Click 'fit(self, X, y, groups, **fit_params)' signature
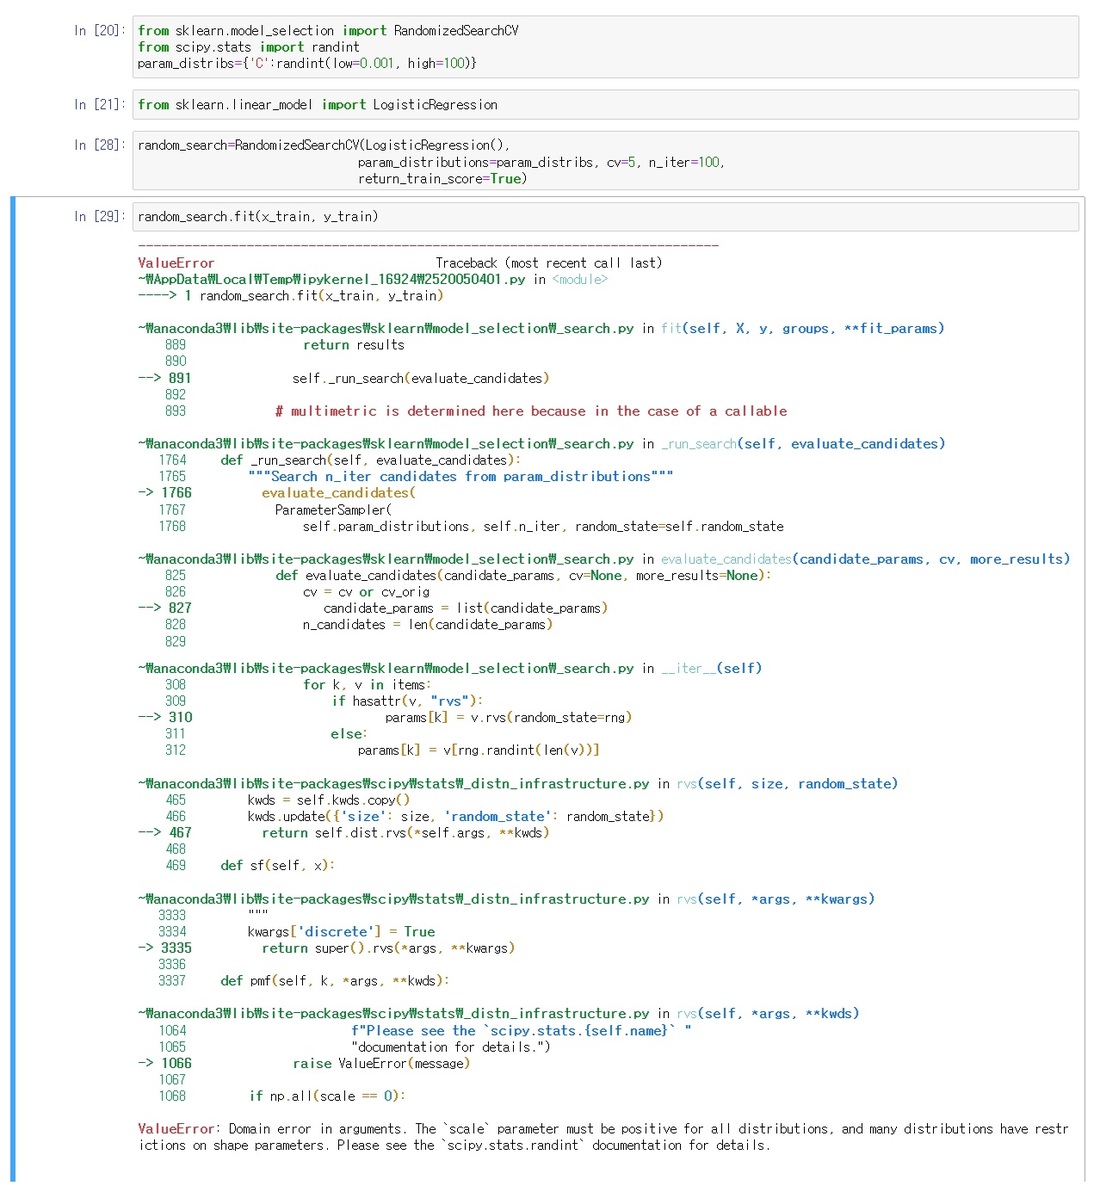Screen dimensions: 1100x1192 tap(802, 328)
